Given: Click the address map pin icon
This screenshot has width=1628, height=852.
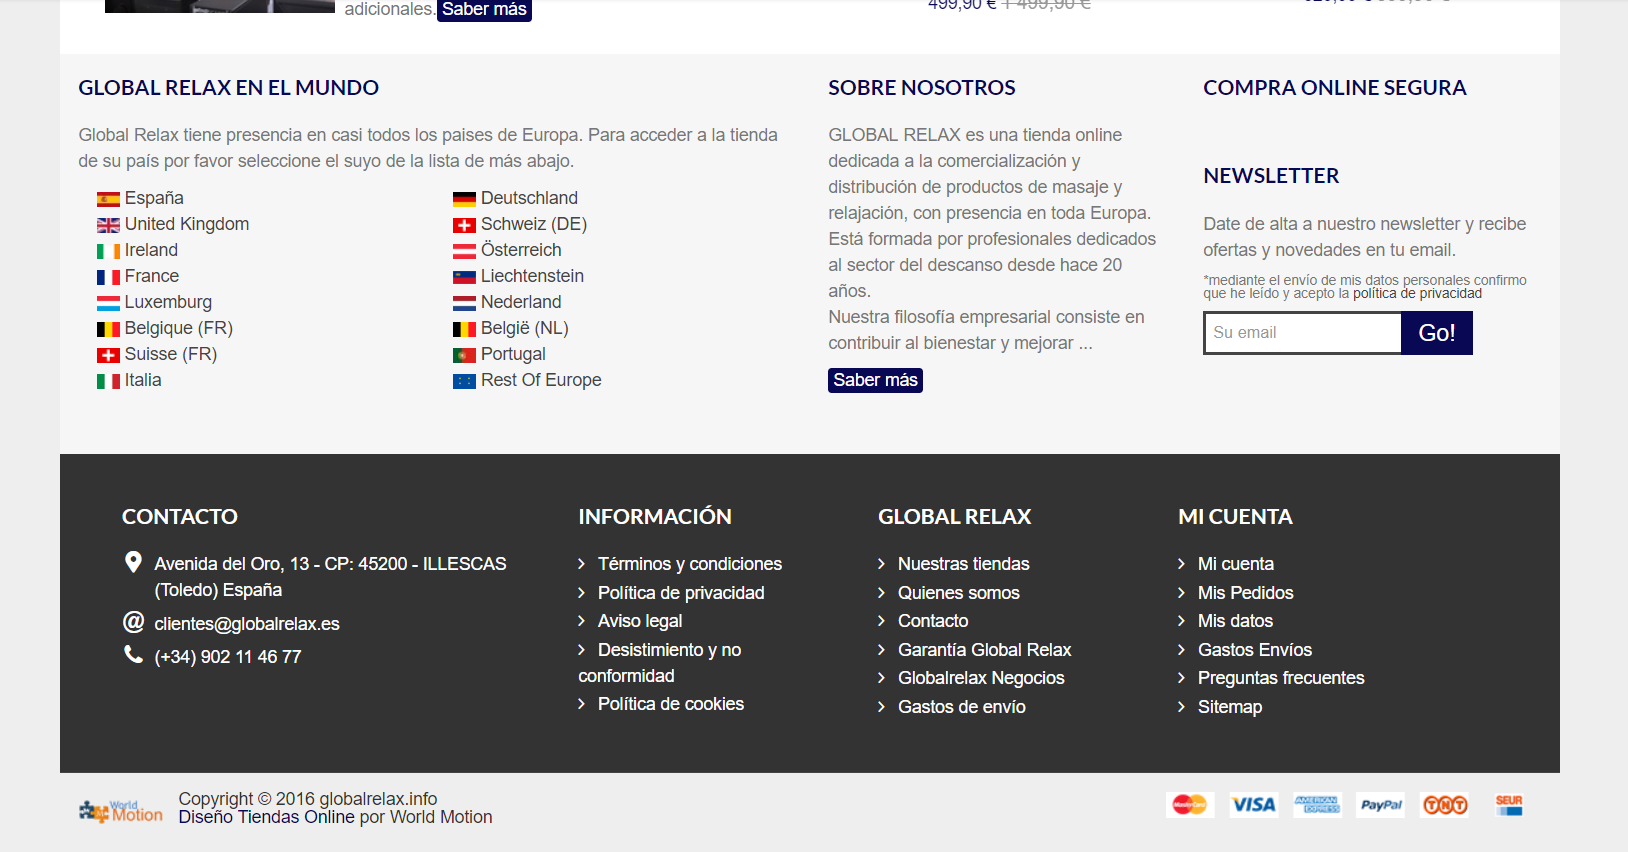Looking at the screenshot, I should coord(133,562).
